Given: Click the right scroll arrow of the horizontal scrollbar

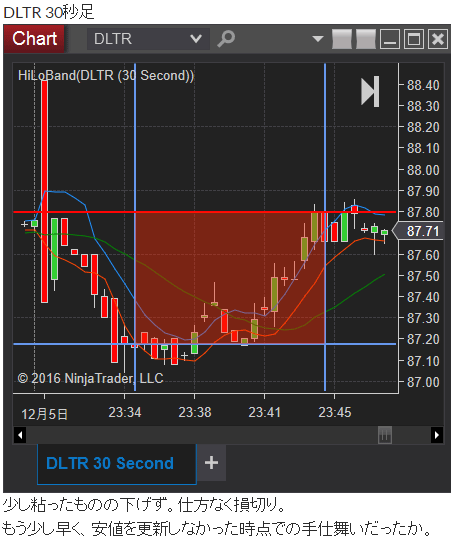Looking at the screenshot, I should point(437,435).
